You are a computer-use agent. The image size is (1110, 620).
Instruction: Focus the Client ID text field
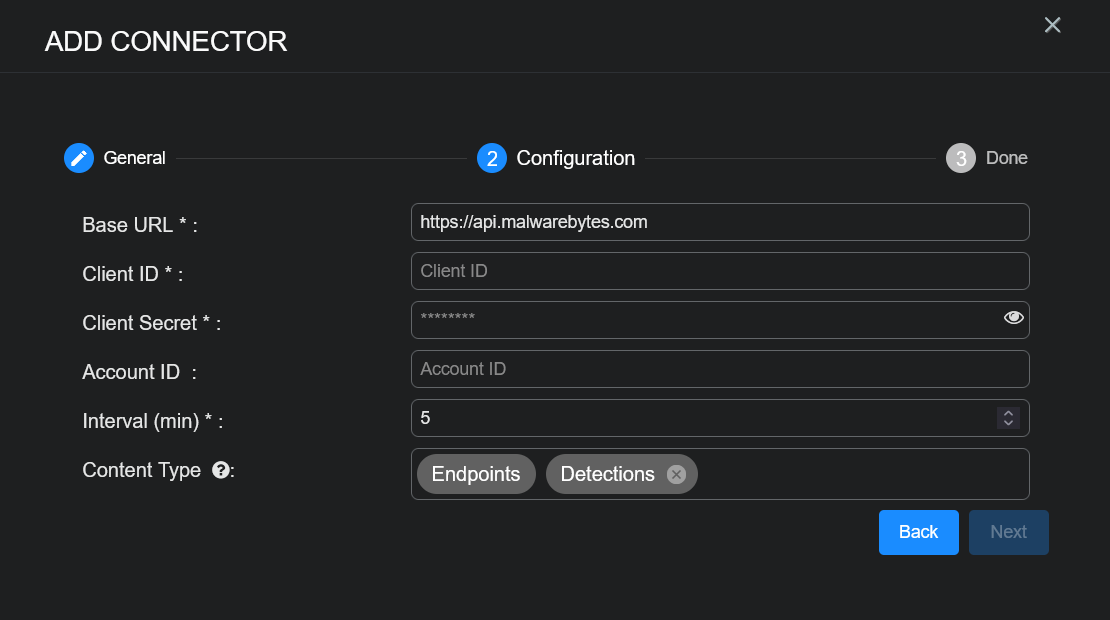pyautogui.click(x=720, y=271)
